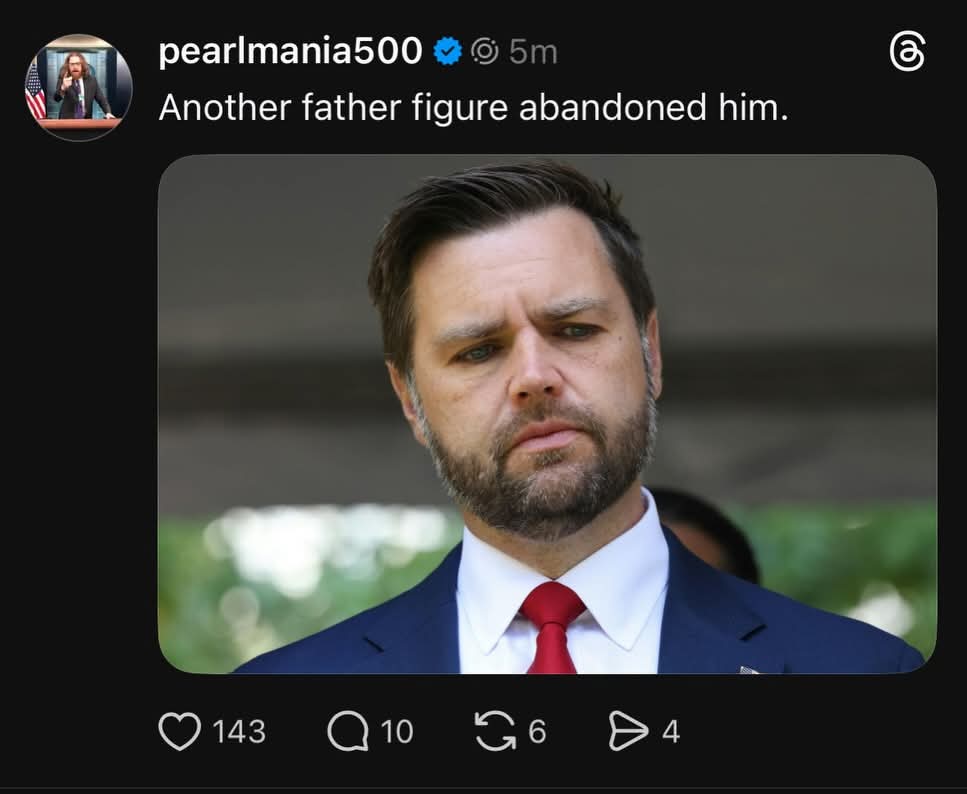
Task: Open pearlmania500's profile picture
Action: pyautogui.click(x=78, y=87)
